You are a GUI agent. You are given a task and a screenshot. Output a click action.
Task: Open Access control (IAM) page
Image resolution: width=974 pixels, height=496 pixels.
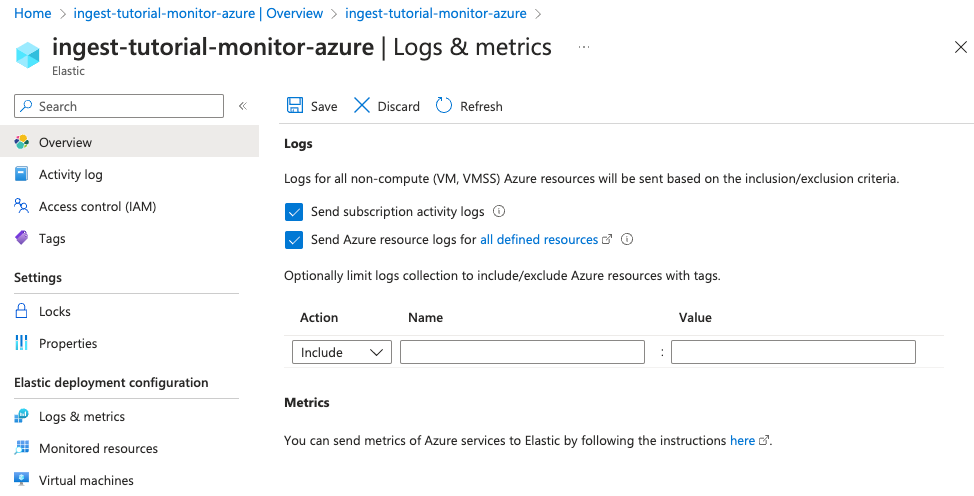click(97, 207)
